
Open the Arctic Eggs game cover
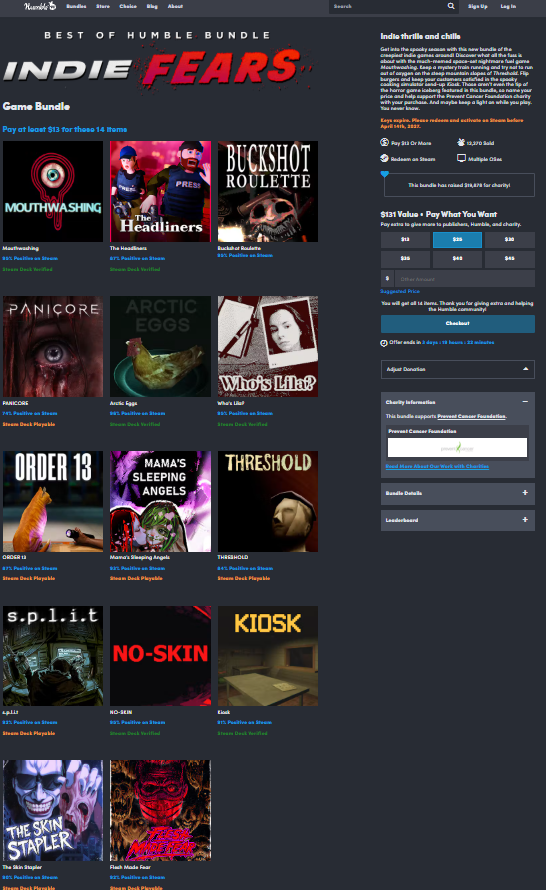click(160, 347)
